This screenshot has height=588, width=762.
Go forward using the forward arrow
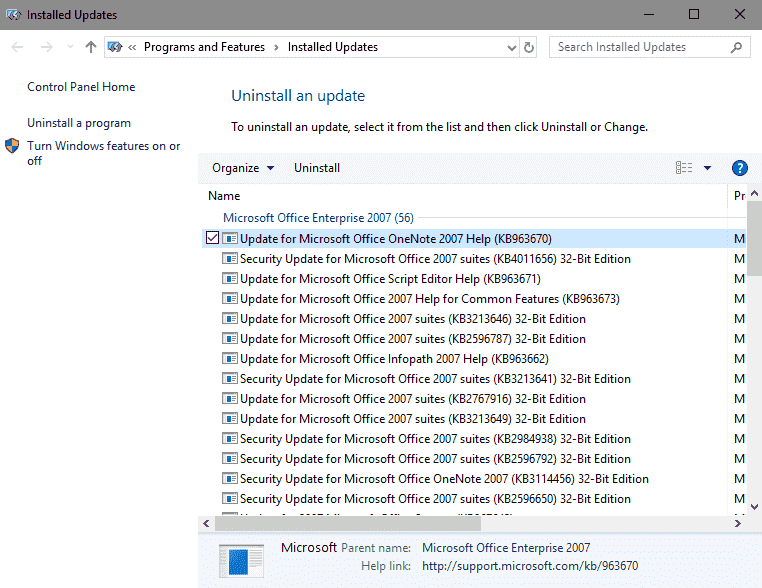tap(47, 47)
